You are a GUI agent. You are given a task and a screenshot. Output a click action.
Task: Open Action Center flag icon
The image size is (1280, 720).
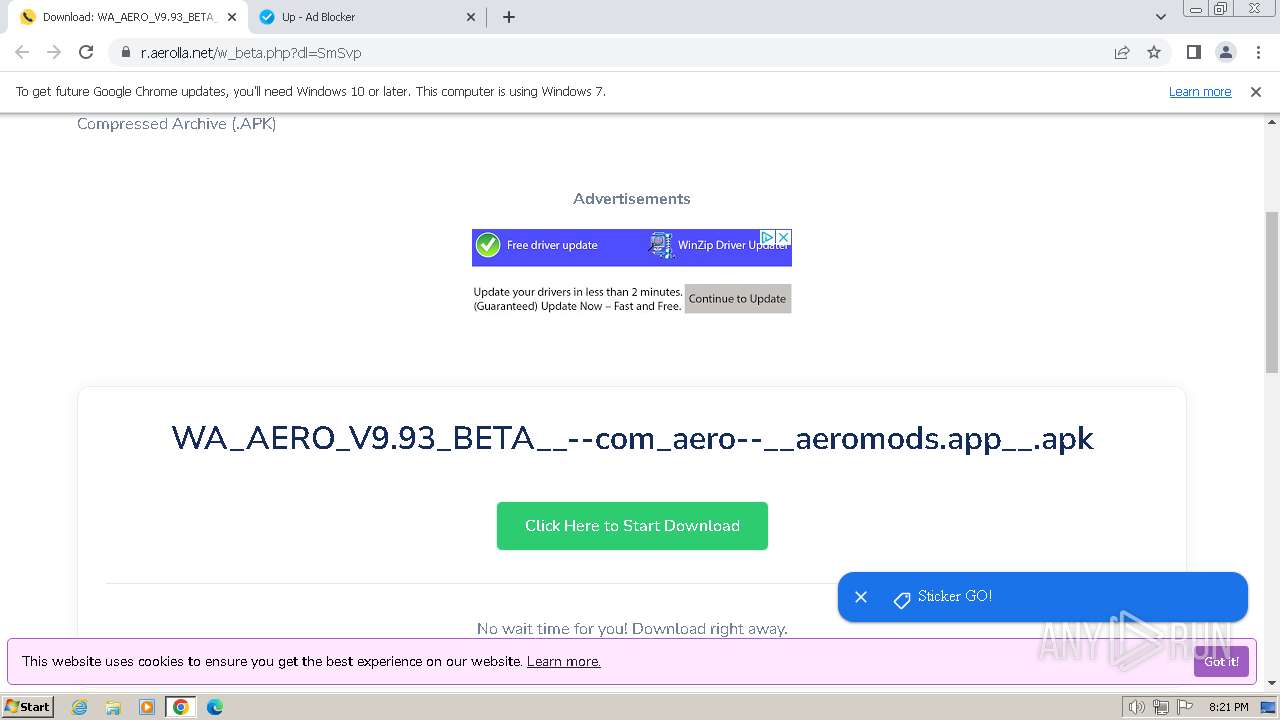tap(1185, 707)
